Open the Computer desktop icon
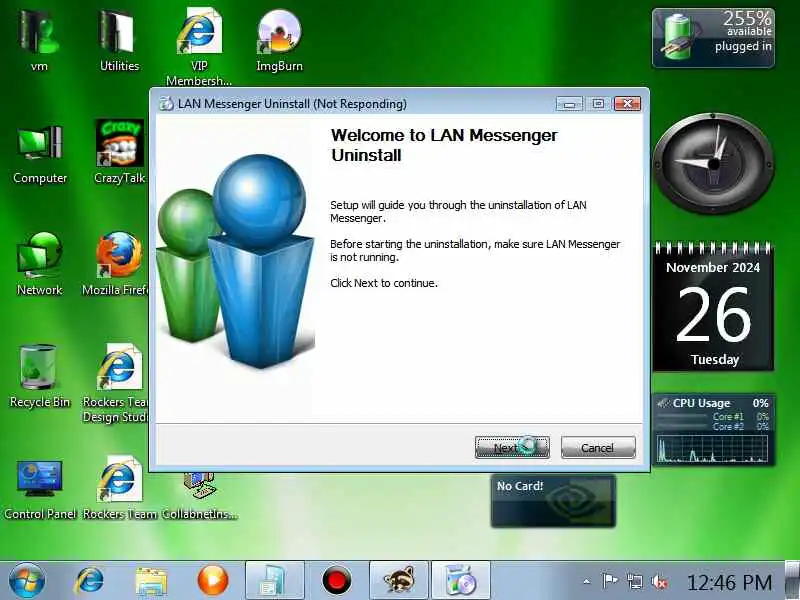Image resolution: width=800 pixels, height=600 pixels. (40, 153)
